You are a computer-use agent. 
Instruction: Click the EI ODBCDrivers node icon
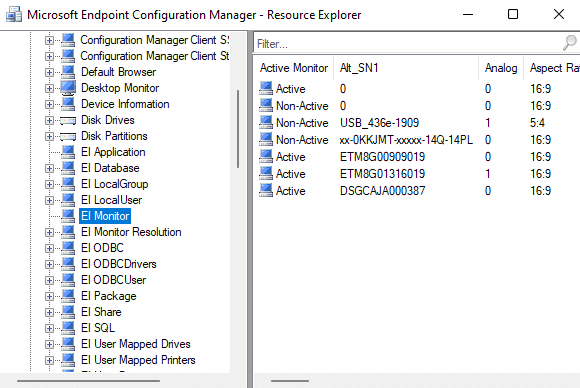tap(68, 263)
